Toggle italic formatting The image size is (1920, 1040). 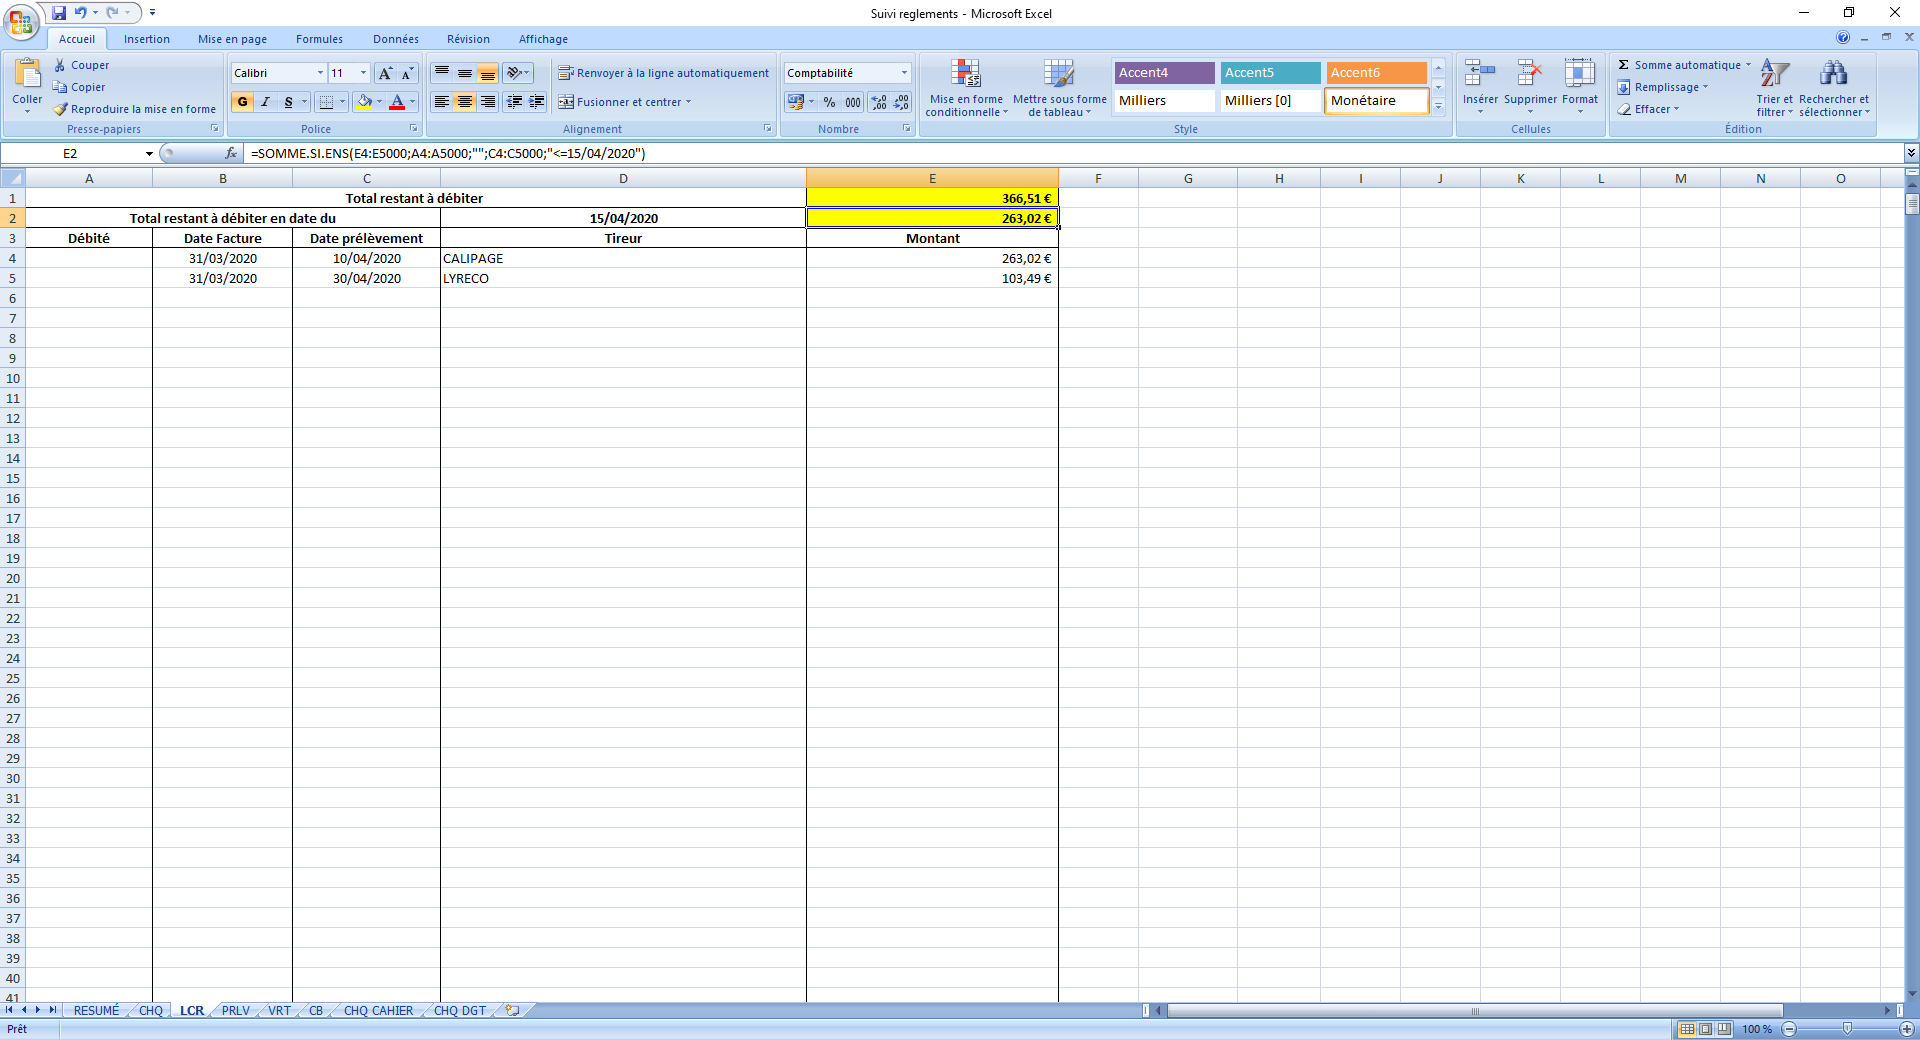[265, 102]
